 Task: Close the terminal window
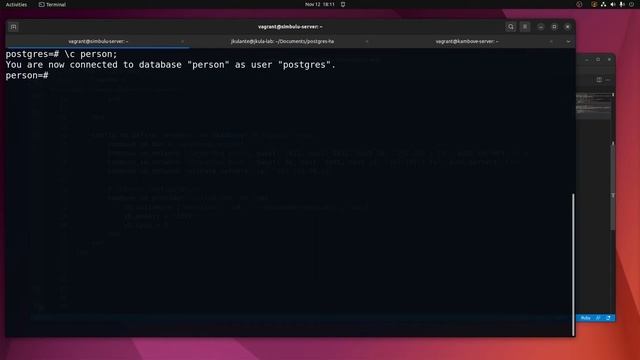[x=567, y=27]
